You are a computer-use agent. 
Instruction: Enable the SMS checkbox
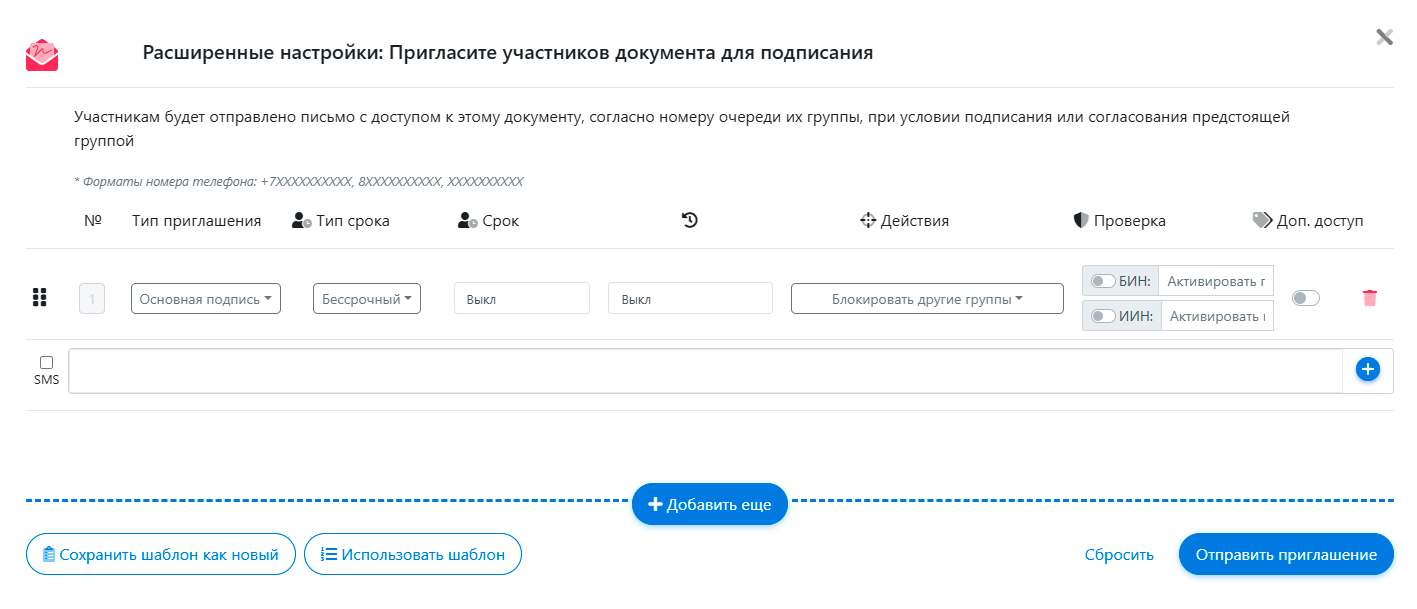pyautogui.click(x=46, y=363)
